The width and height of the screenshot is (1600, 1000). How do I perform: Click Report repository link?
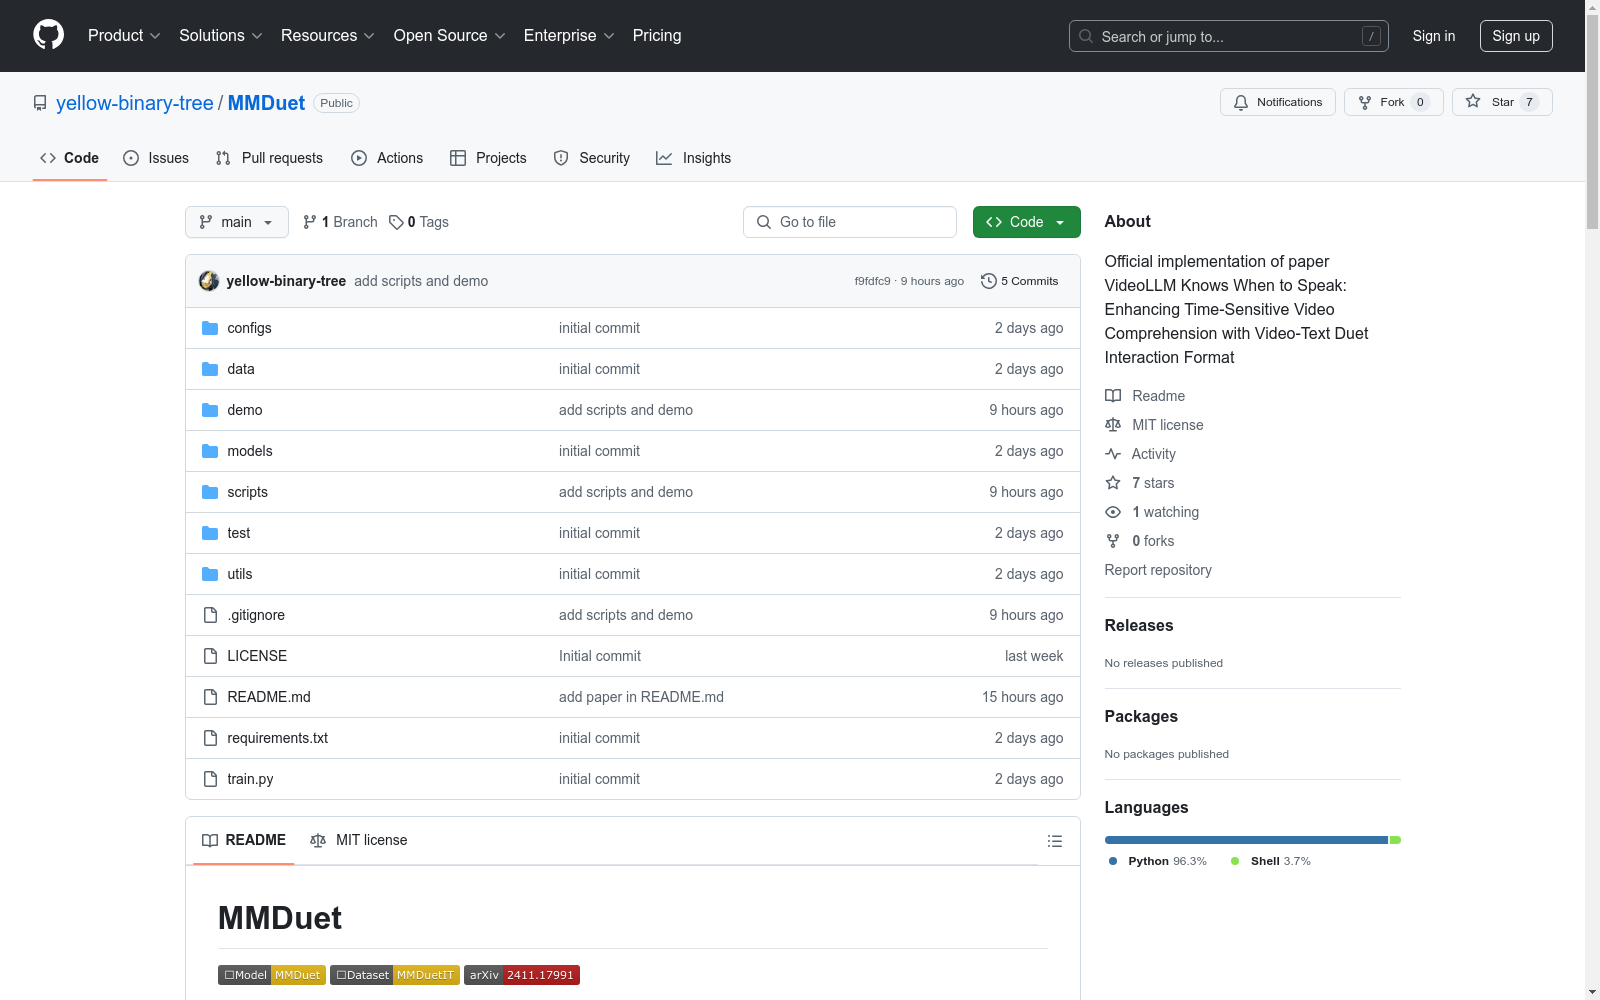[1158, 570]
